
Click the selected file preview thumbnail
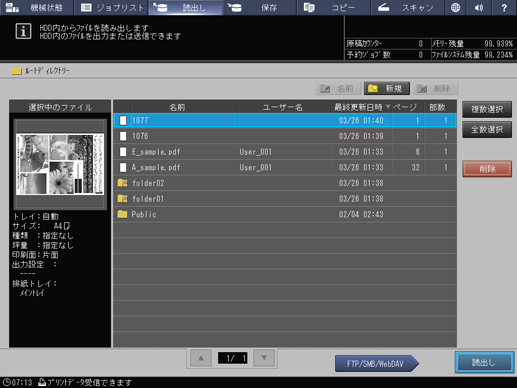point(60,164)
